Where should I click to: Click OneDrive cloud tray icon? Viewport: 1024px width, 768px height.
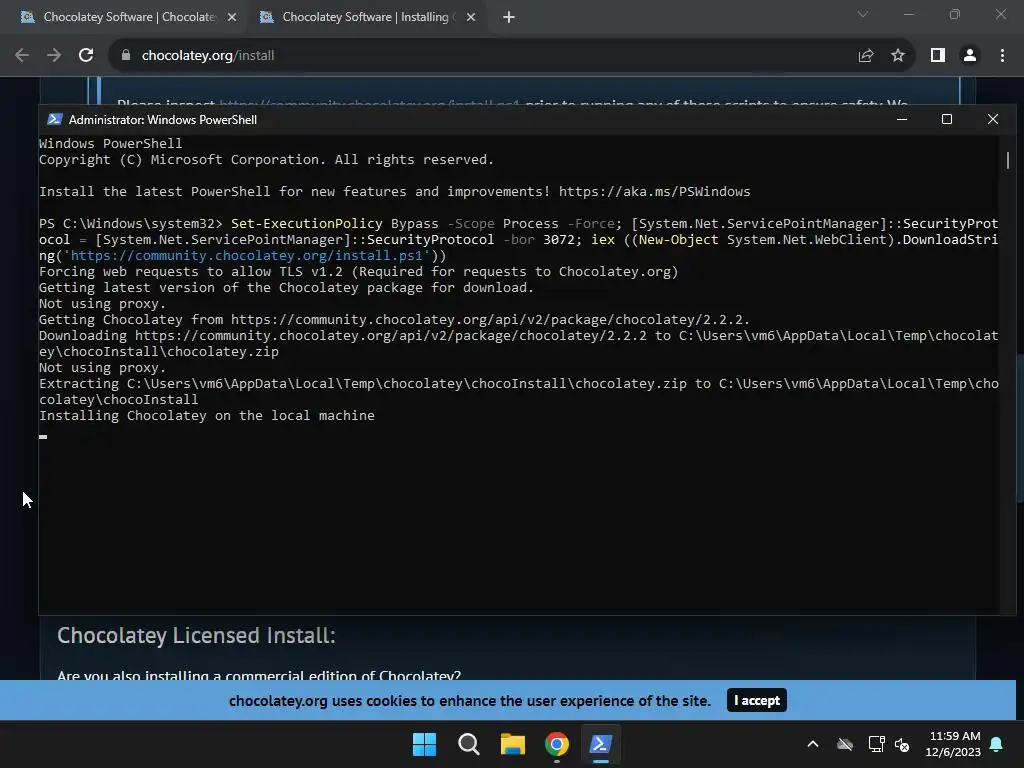(845, 744)
